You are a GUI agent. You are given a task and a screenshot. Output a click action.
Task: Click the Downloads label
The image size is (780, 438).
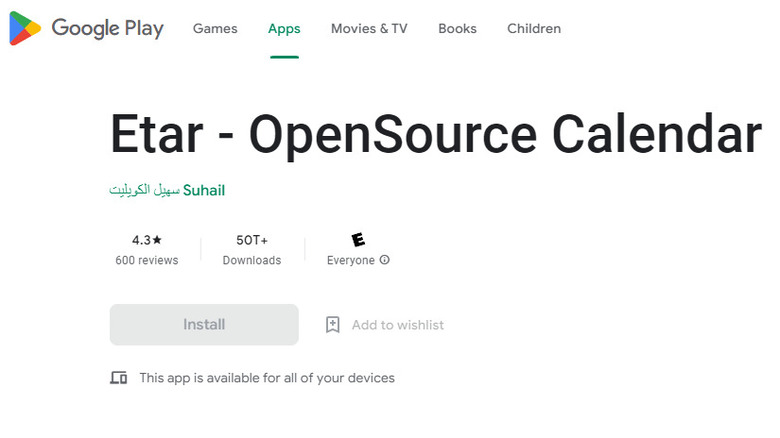pyautogui.click(x=252, y=260)
